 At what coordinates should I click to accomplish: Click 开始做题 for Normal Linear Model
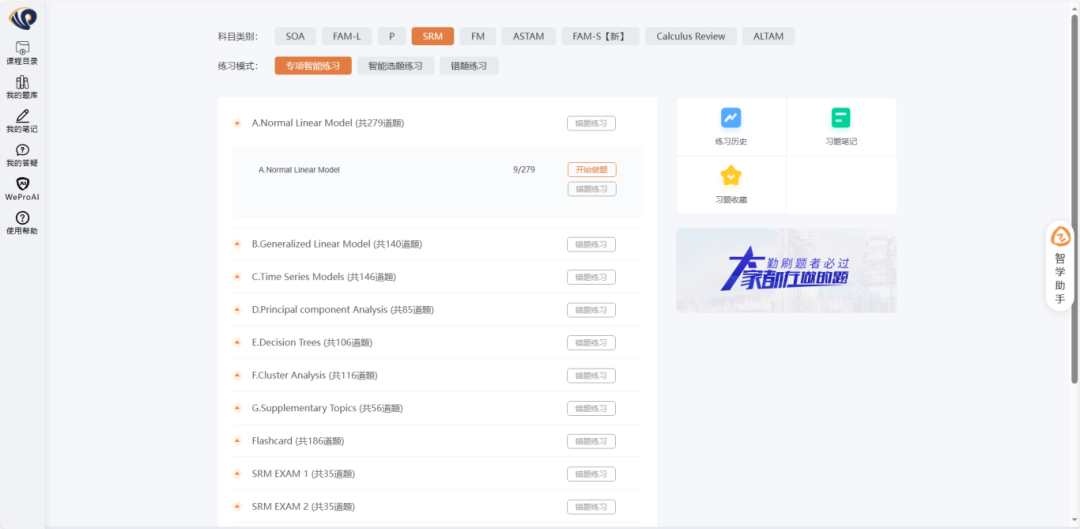pos(591,170)
